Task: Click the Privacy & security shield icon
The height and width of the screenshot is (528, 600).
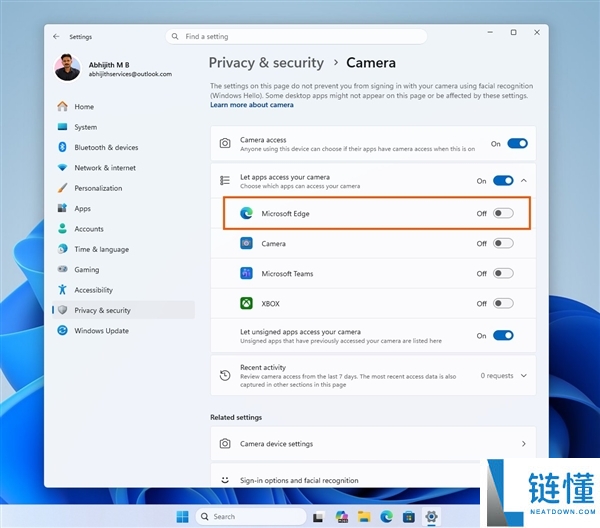Action: tap(63, 310)
